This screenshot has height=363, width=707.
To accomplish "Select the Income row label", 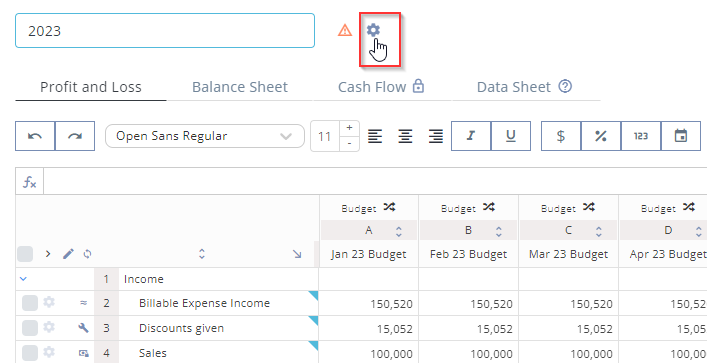I will pos(144,279).
